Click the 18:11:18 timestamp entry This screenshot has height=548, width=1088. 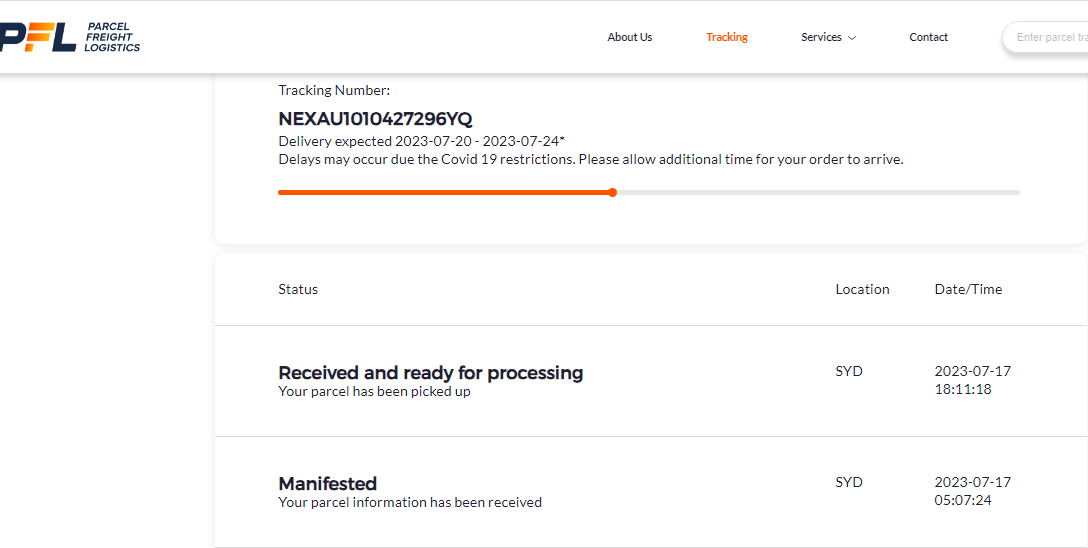[963, 389]
